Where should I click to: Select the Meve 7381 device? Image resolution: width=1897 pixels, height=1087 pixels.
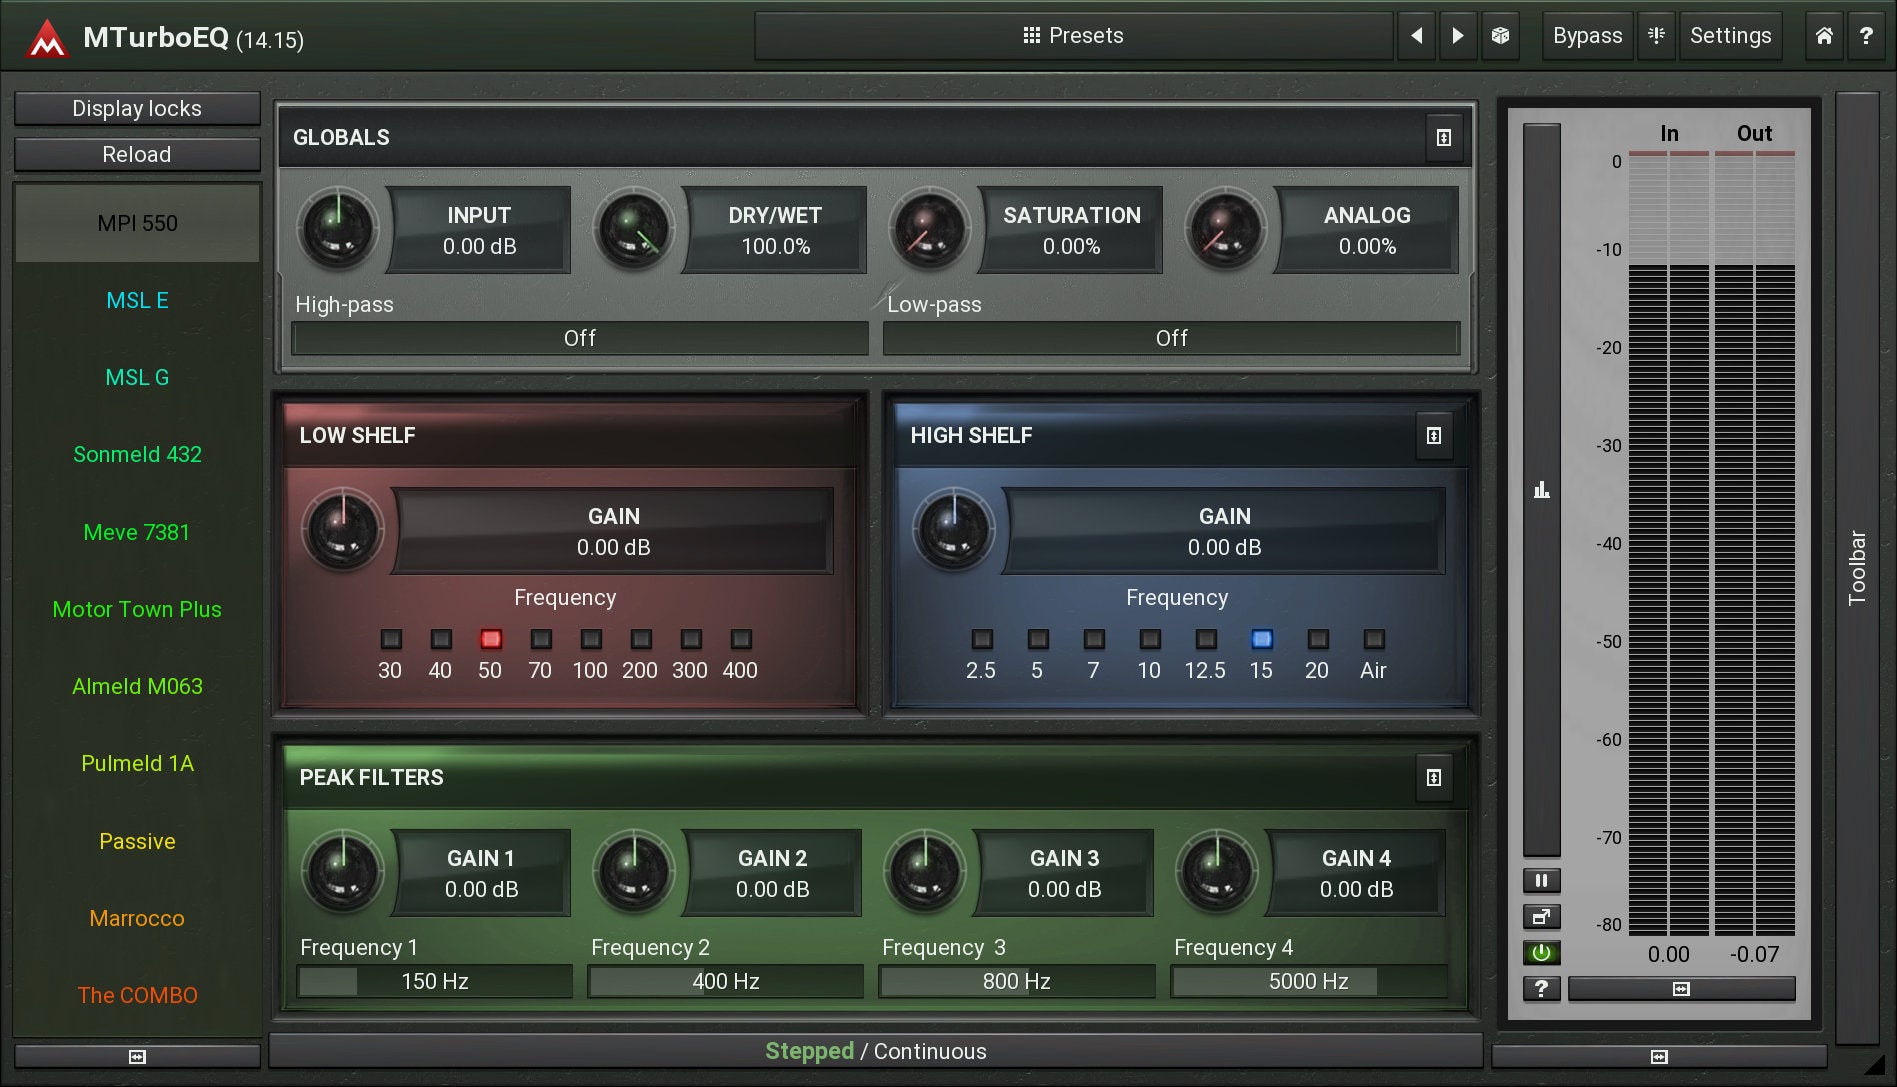click(137, 533)
